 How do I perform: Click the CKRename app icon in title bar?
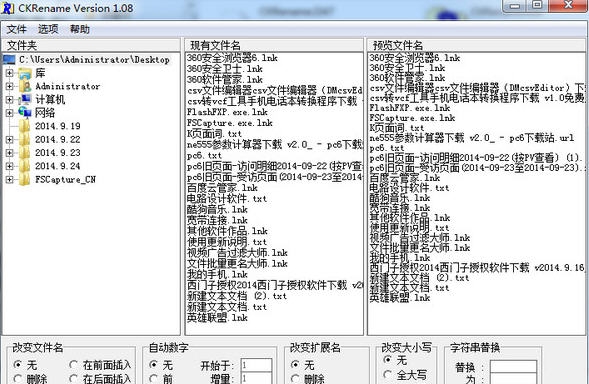pos(8,8)
